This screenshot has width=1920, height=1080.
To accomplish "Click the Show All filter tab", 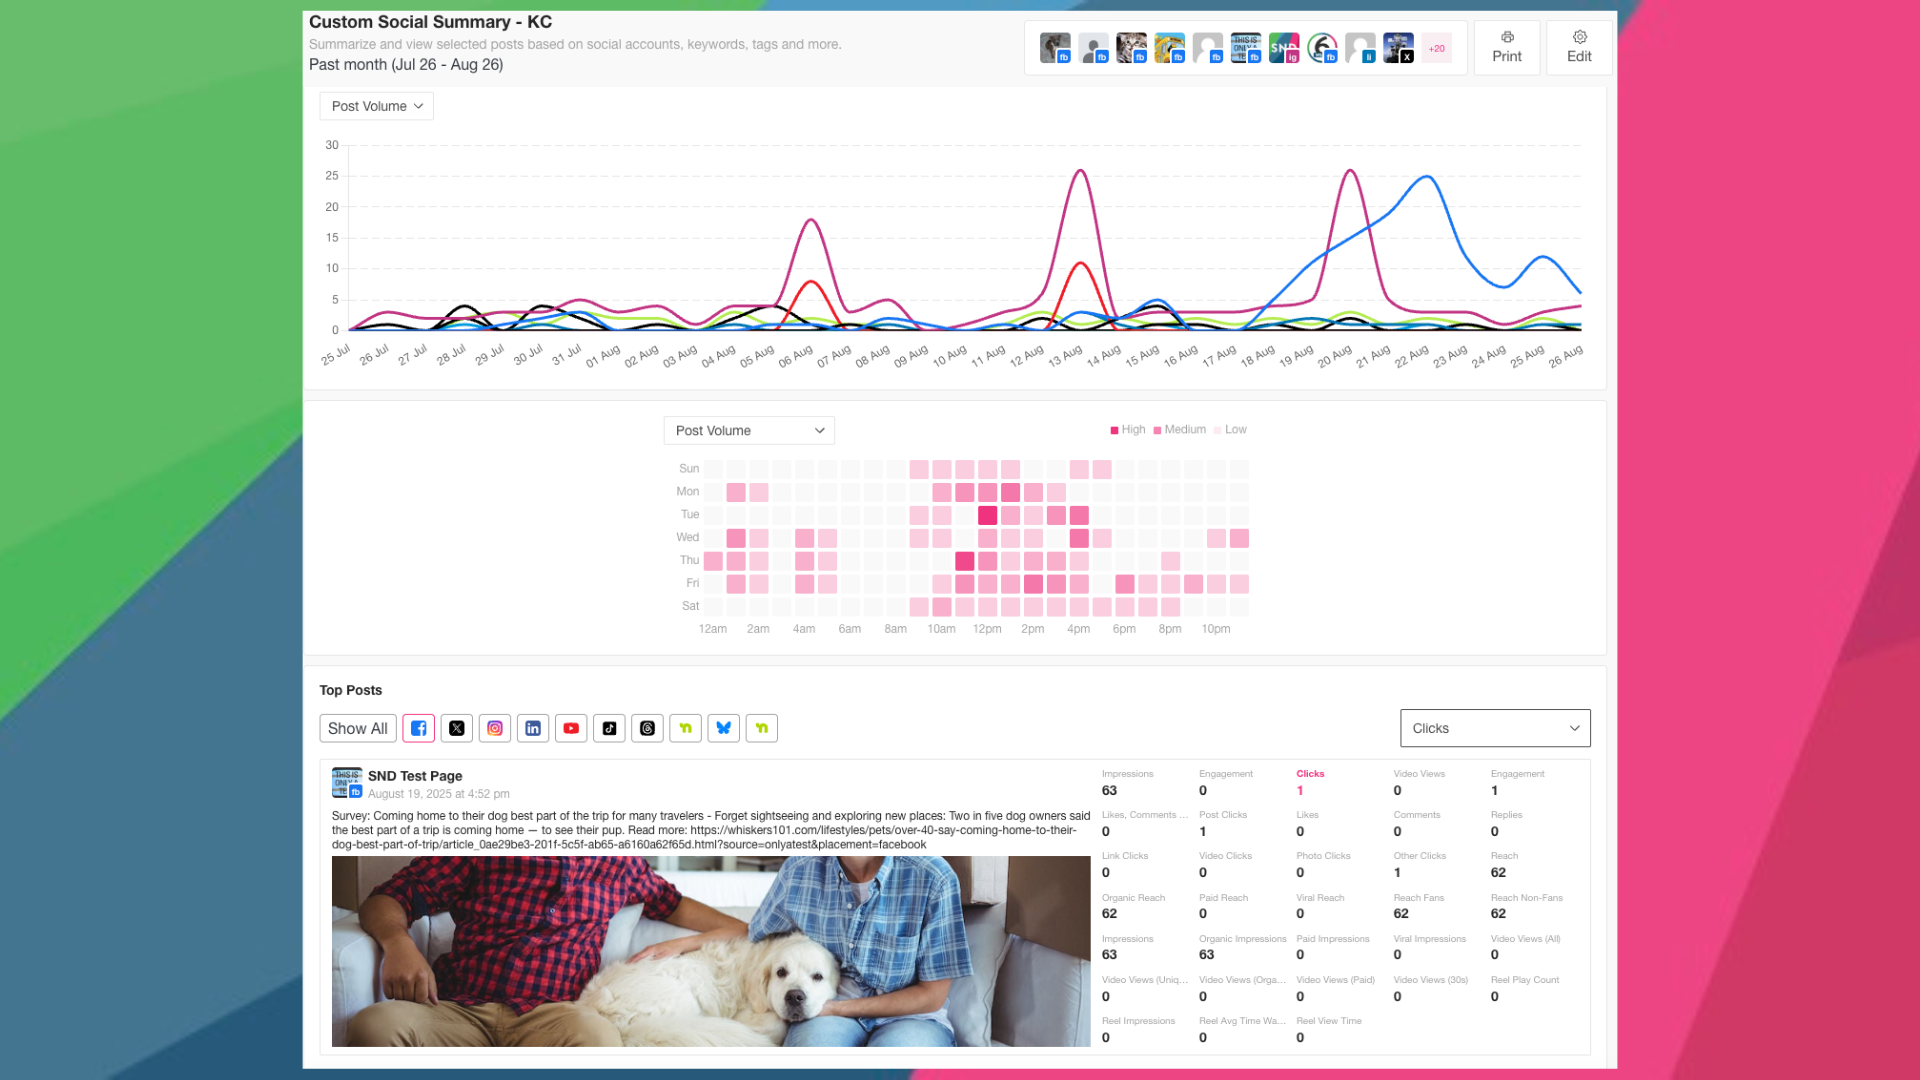I will 357,728.
